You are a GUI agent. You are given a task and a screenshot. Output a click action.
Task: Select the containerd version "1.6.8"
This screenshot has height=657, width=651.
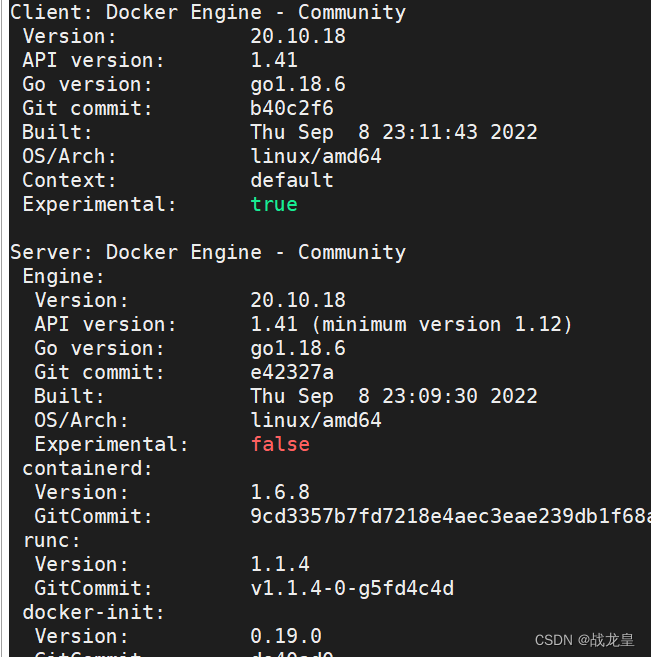point(280,492)
